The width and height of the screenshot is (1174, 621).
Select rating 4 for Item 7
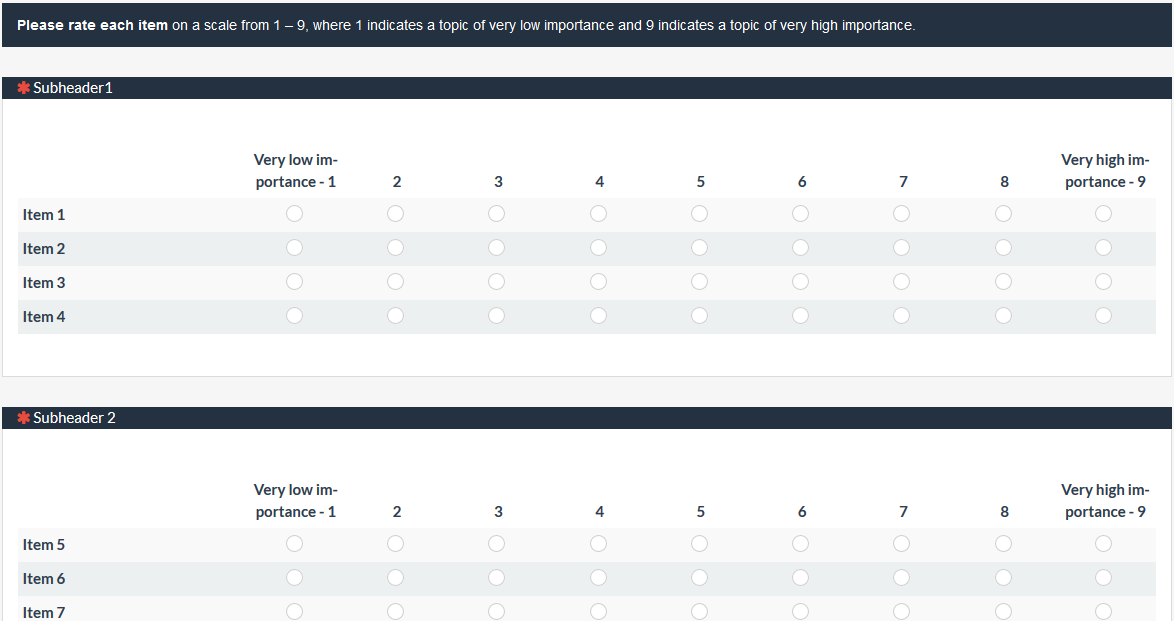(x=598, y=611)
